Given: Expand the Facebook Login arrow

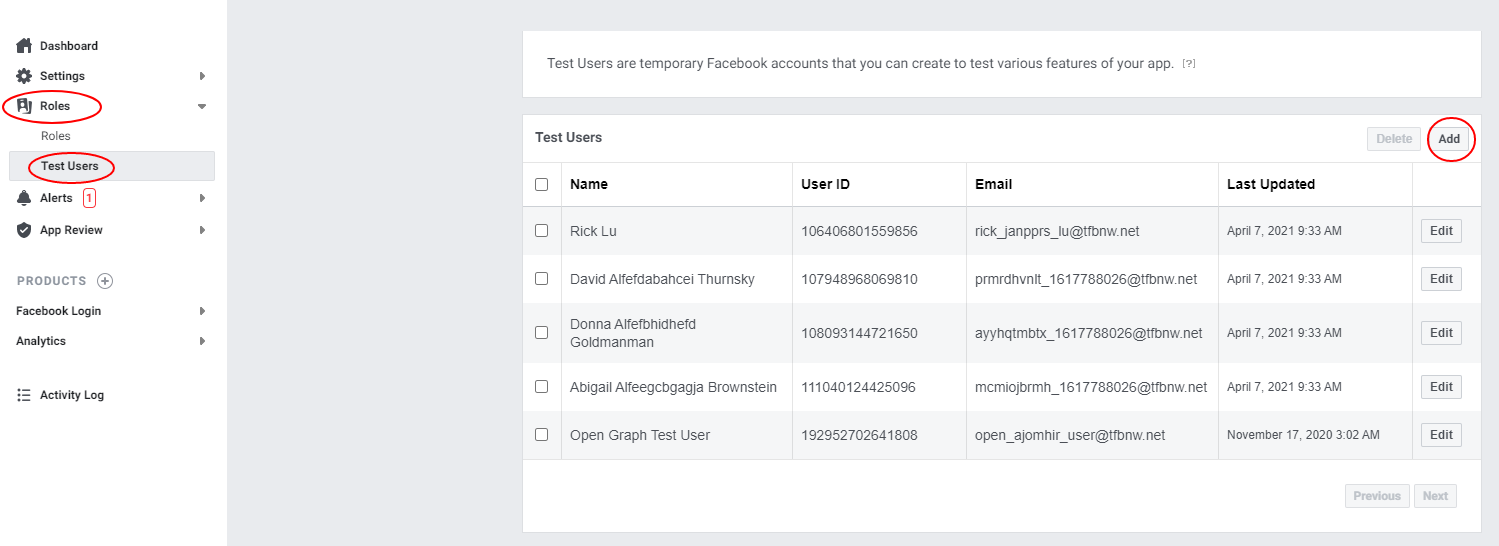Looking at the screenshot, I should 202,311.
